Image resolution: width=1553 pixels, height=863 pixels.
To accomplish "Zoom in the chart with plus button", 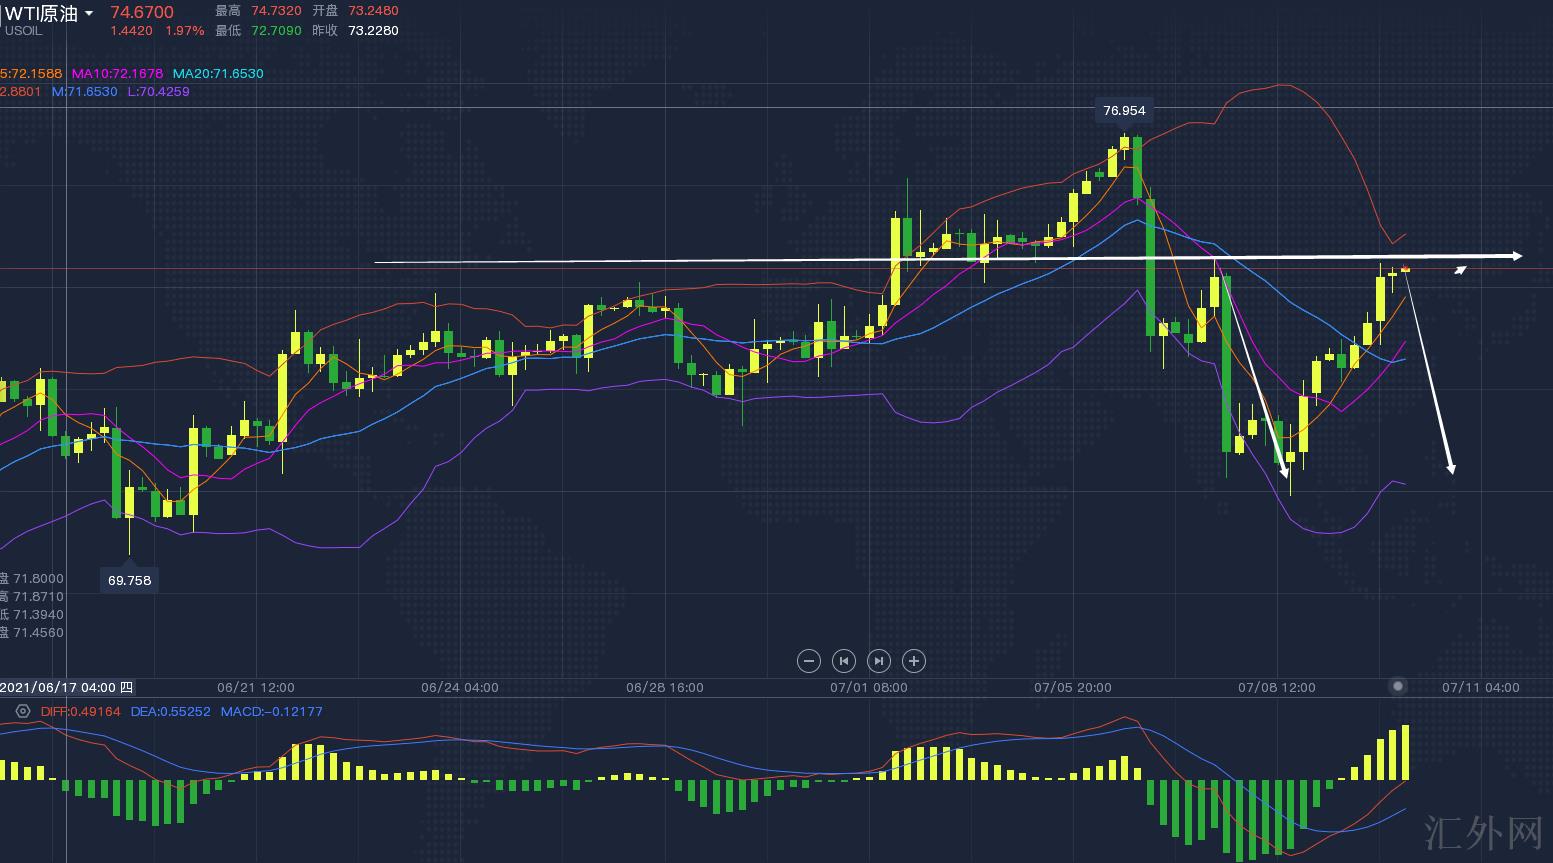I will point(914,661).
